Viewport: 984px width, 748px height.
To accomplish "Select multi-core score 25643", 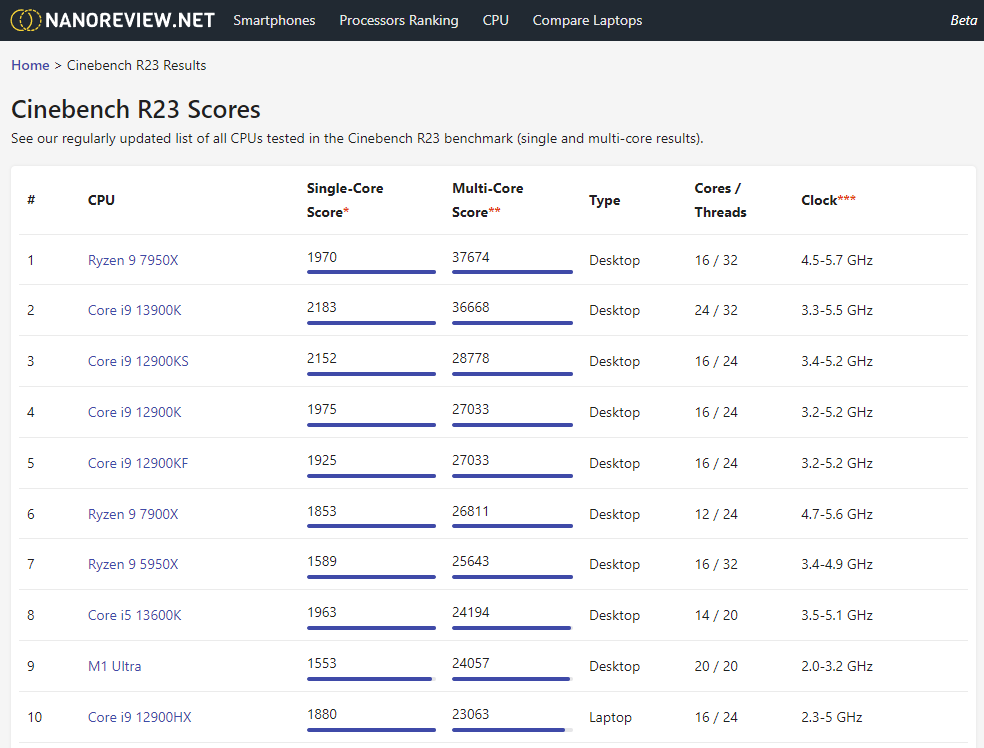I will pos(471,562).
